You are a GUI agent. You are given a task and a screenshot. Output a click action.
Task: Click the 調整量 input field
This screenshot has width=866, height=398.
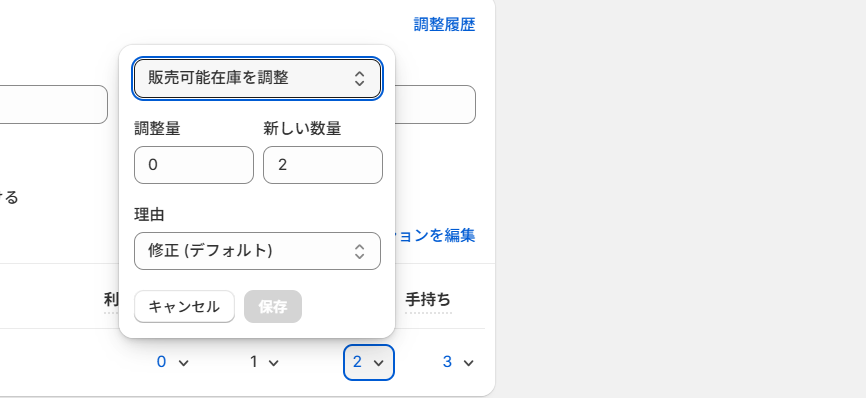194,165
